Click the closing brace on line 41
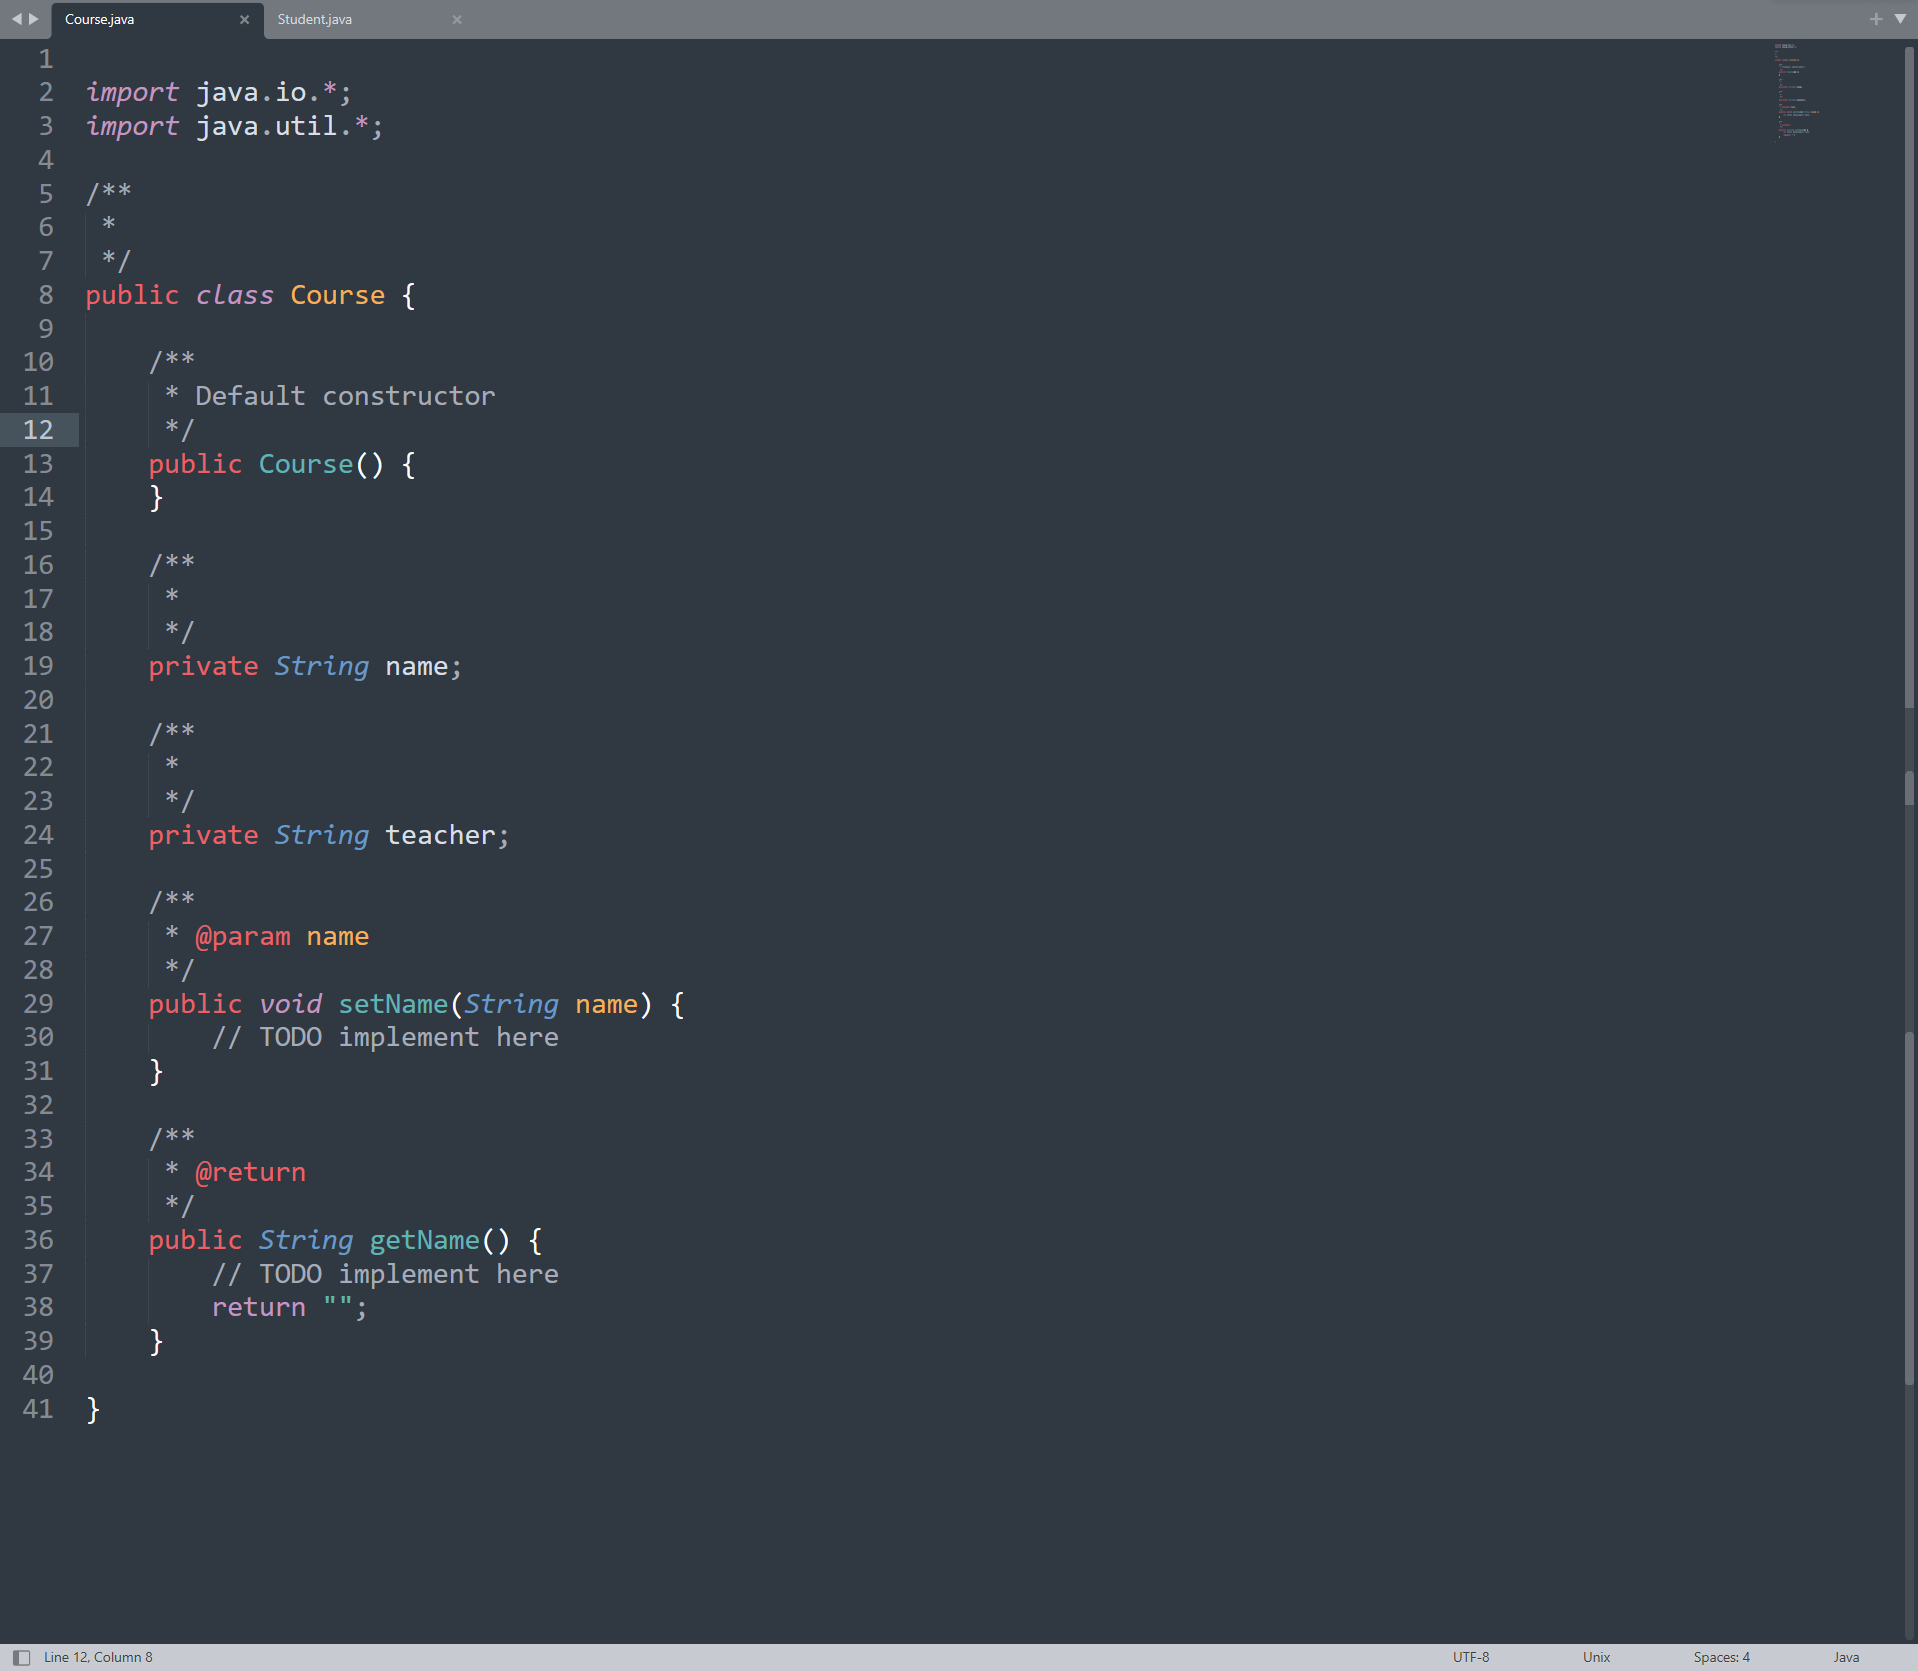This screenshot has height=1671, width=1918. [x=93, y=1409]
